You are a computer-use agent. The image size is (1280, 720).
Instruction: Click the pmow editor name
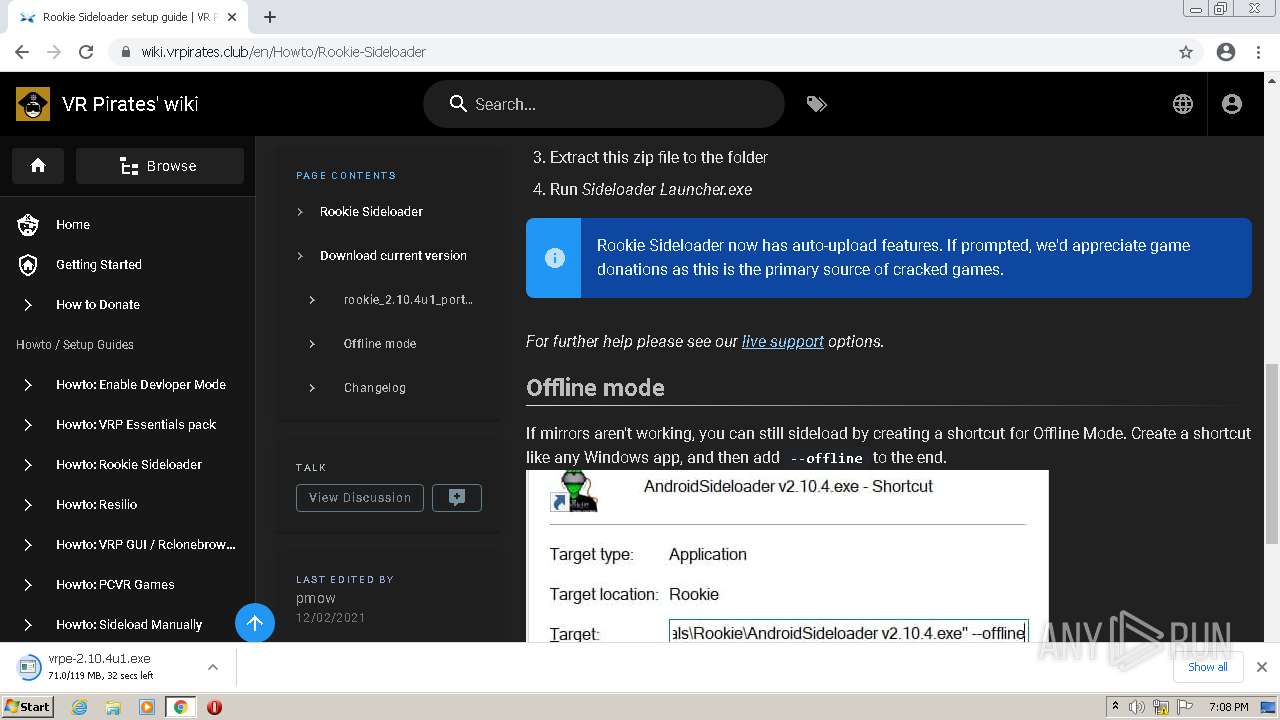tap(315, 598)
